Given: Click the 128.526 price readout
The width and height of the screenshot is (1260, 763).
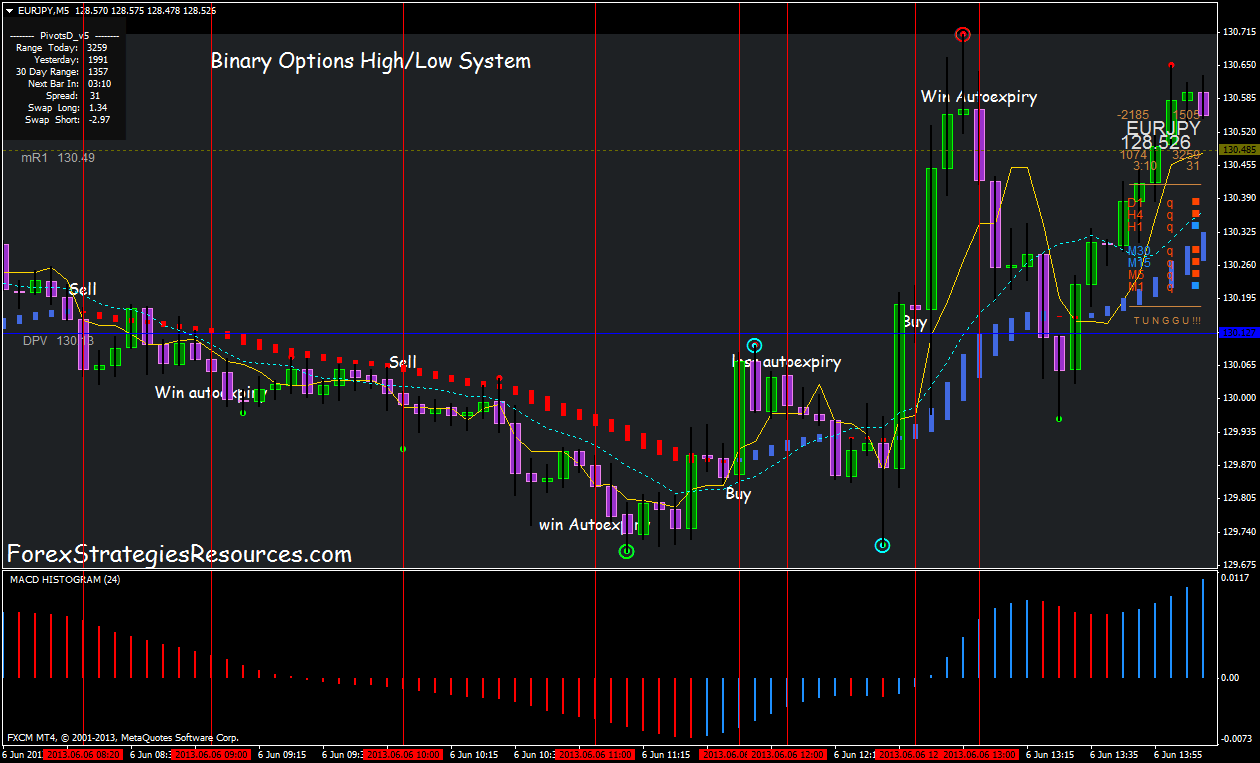Looking at the screenshot, I should coord(1156,143).
